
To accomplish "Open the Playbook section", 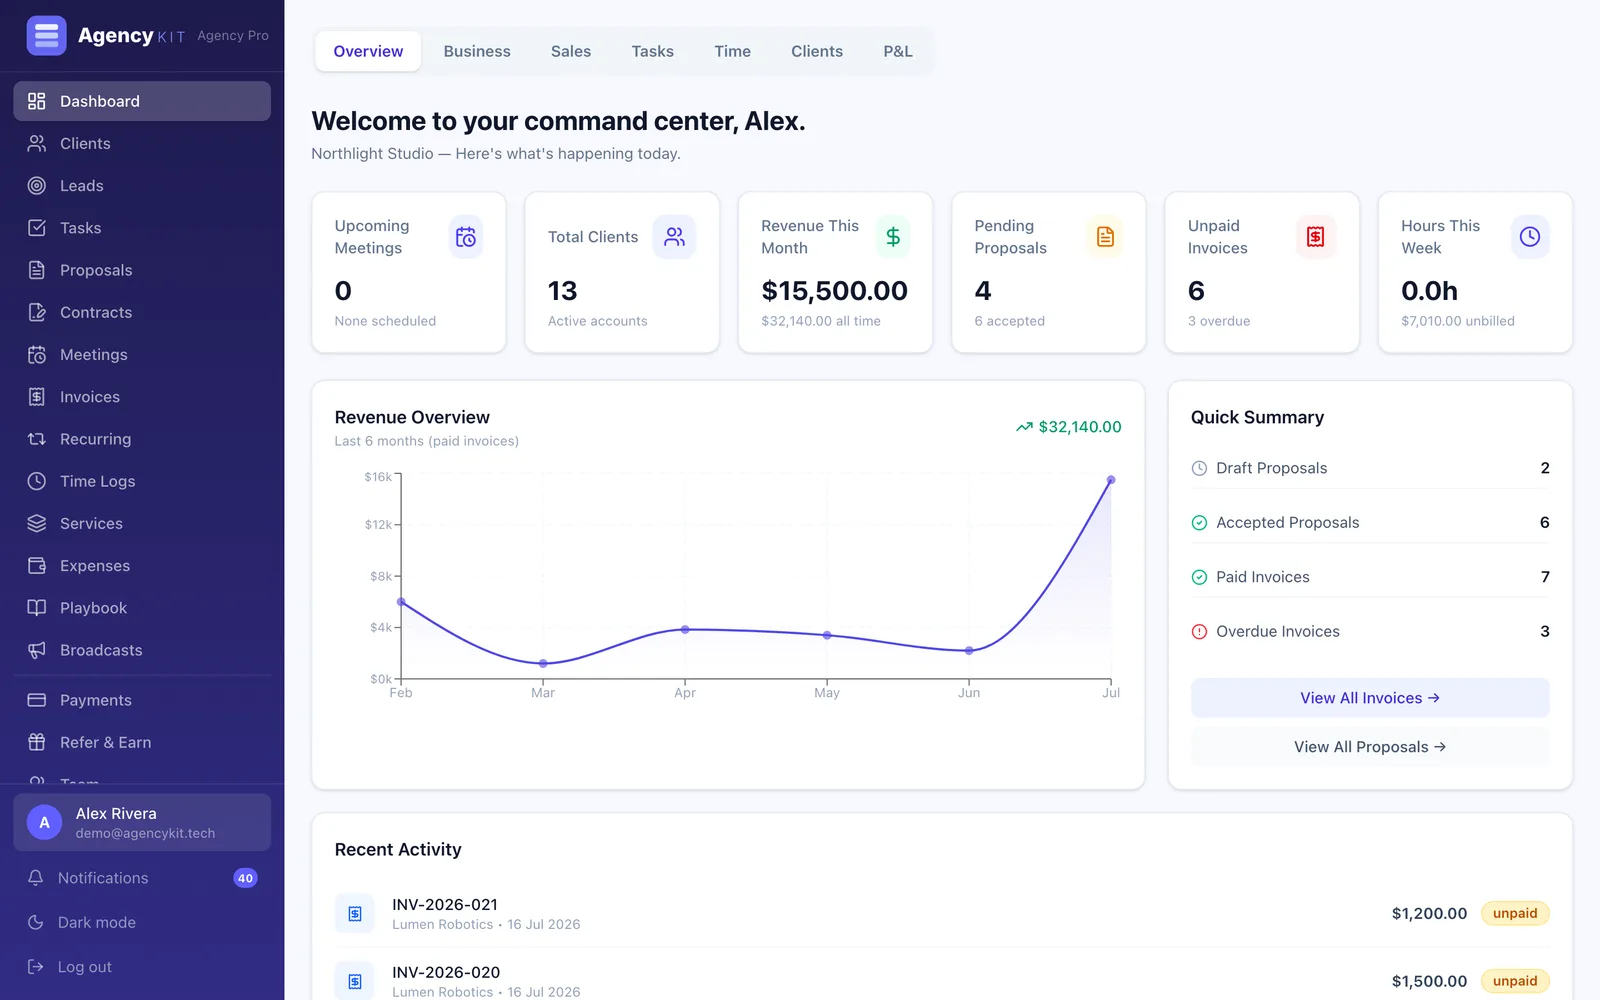I will pyautogui.click(x=142, y=608).
